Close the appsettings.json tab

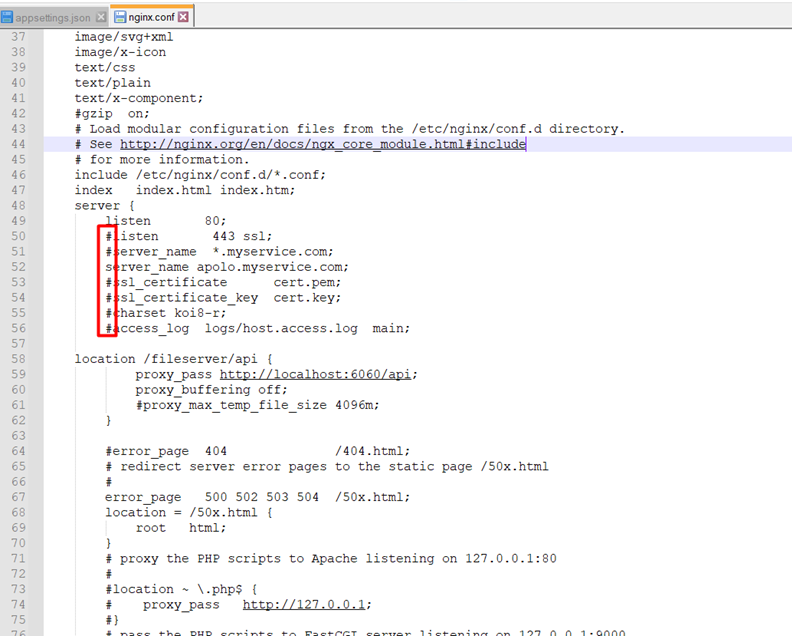click(x=101, y=17)
